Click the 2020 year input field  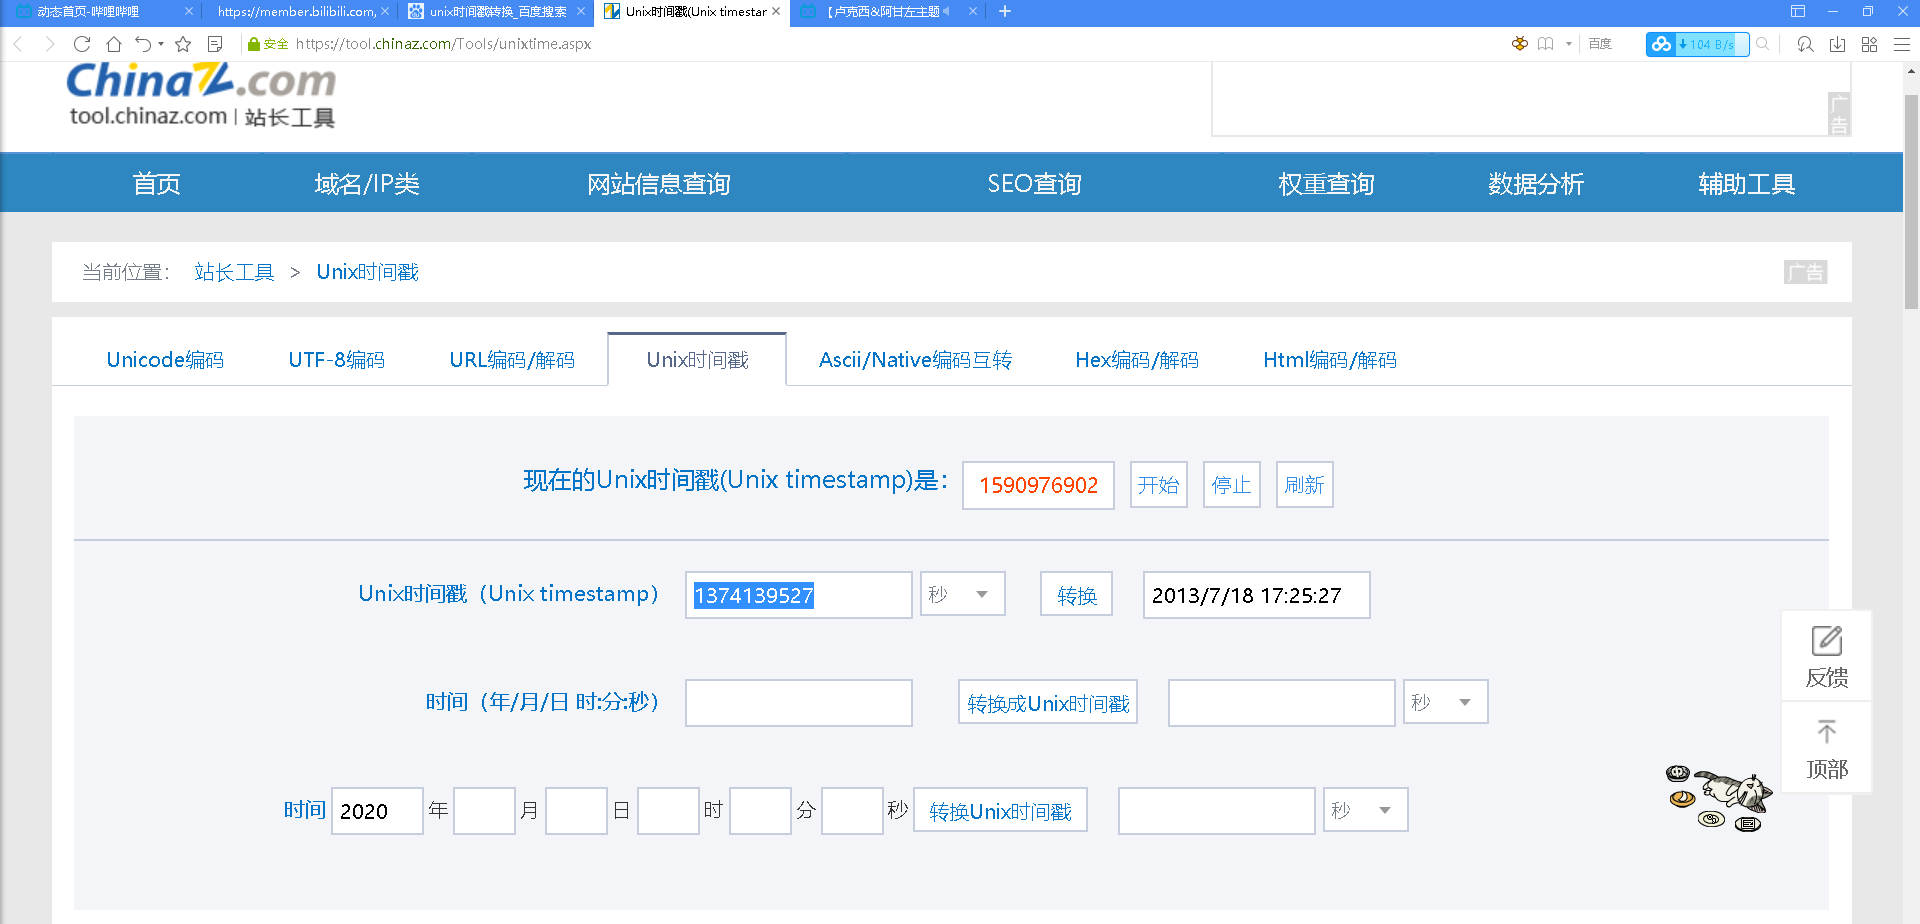click(377, 810)
